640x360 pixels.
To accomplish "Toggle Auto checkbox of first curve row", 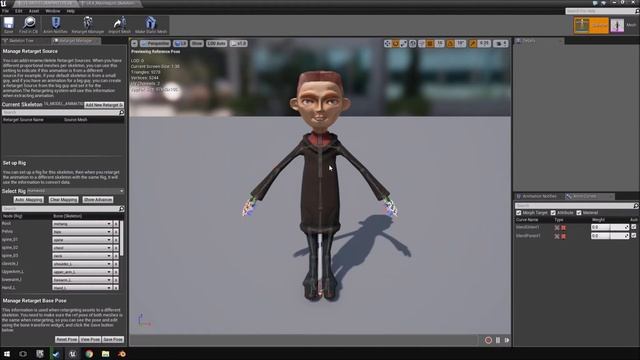I will [633, 227].
